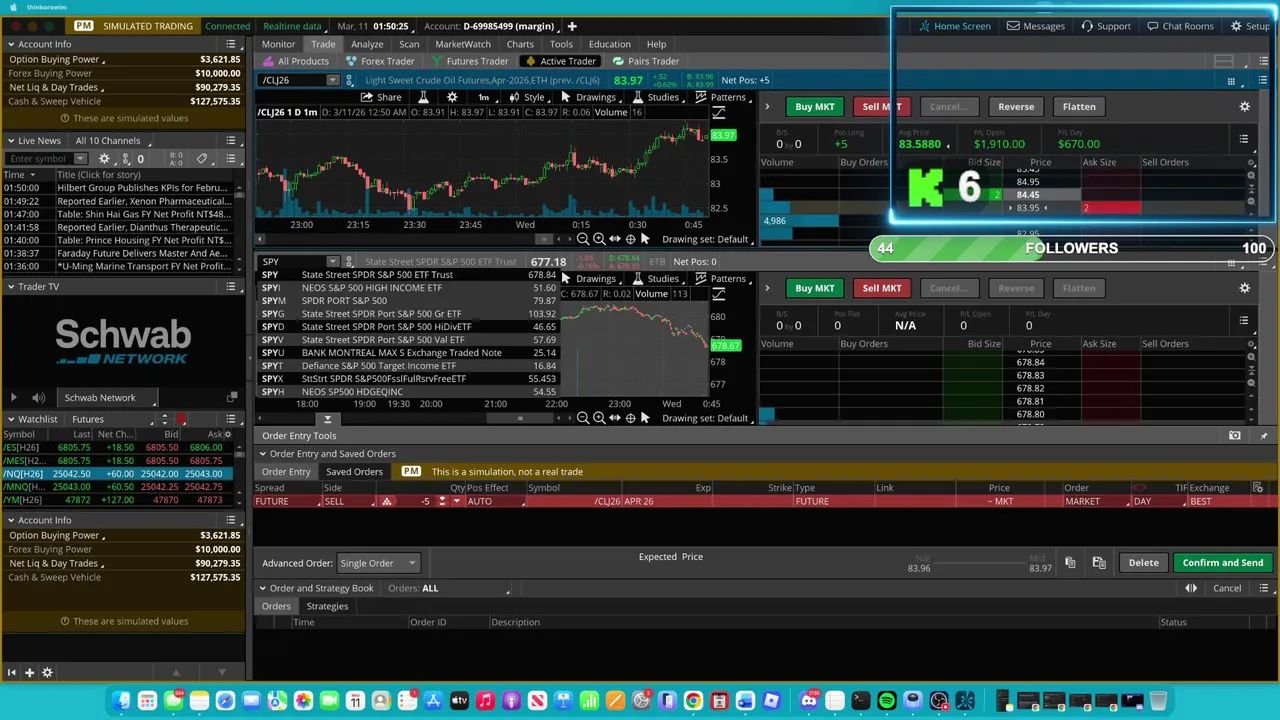Toggle buy/sell side icon on the order row

(x=387, y=501)
